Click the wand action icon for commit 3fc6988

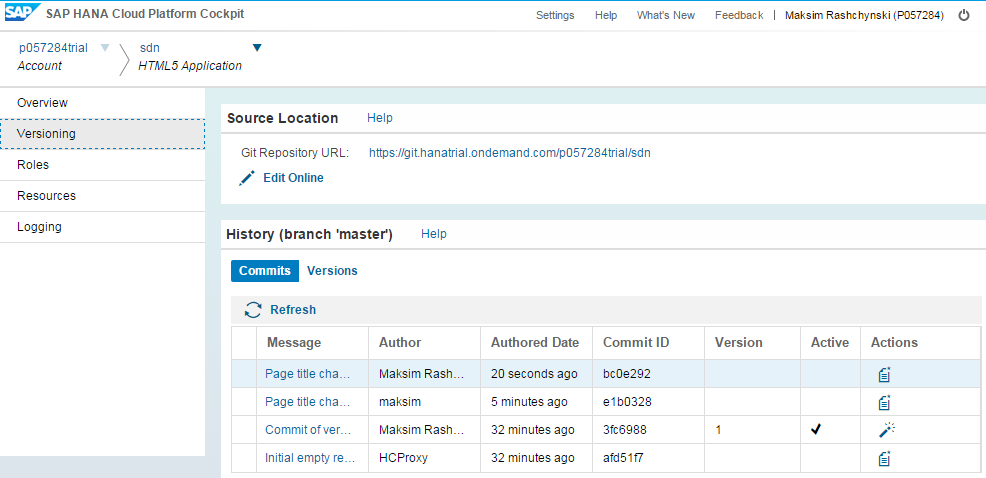pos(887,430)
